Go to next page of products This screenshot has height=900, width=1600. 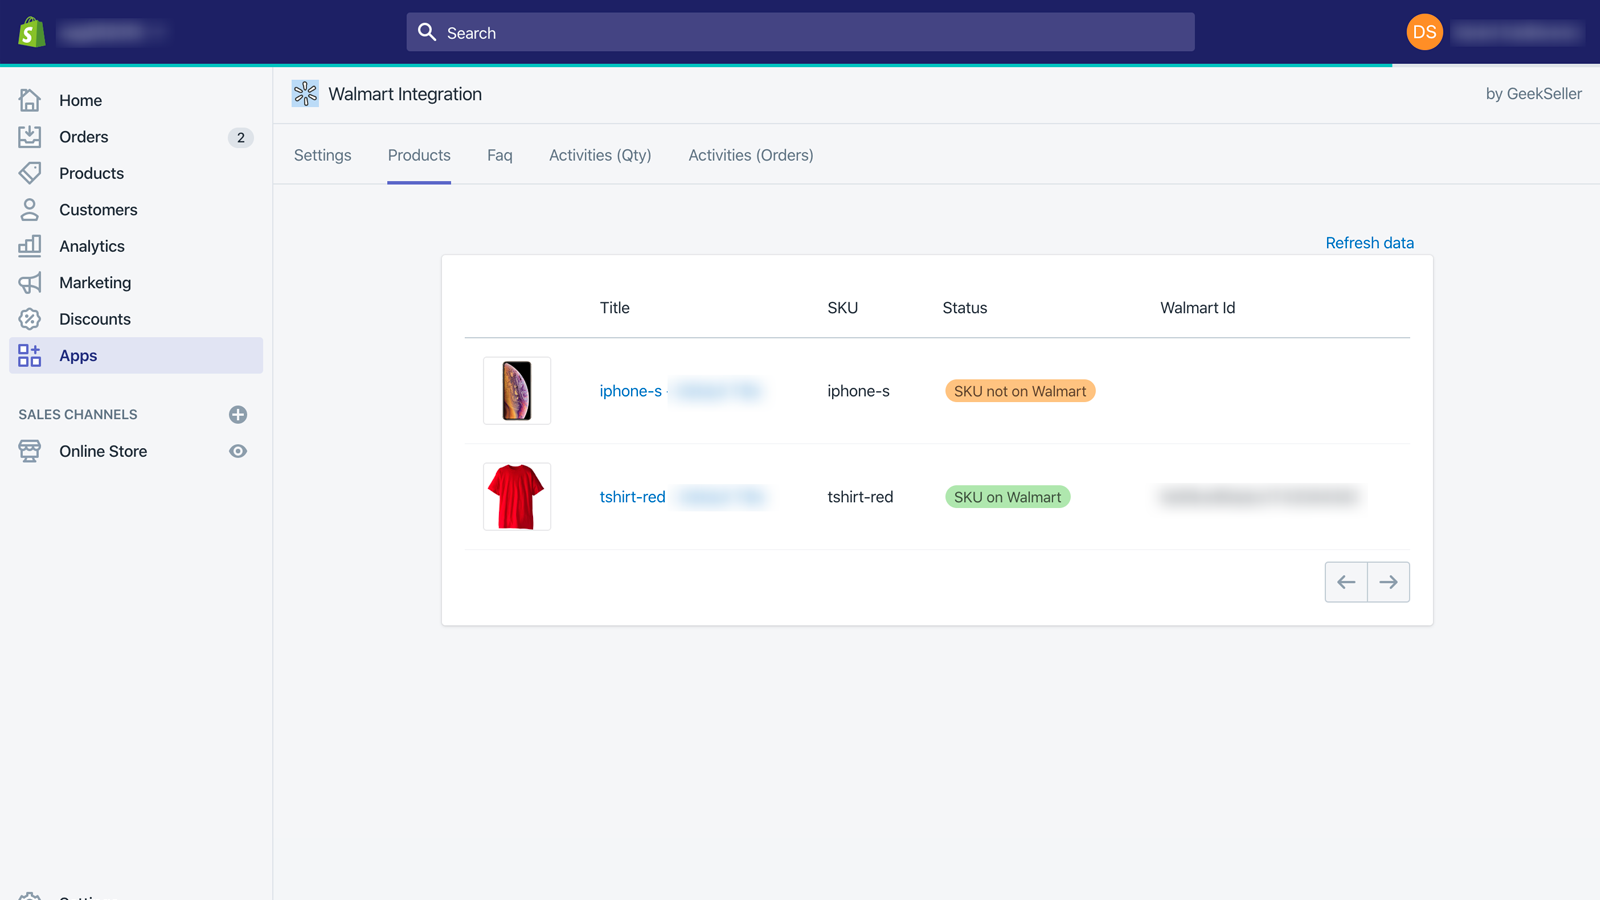(1389, 582)
